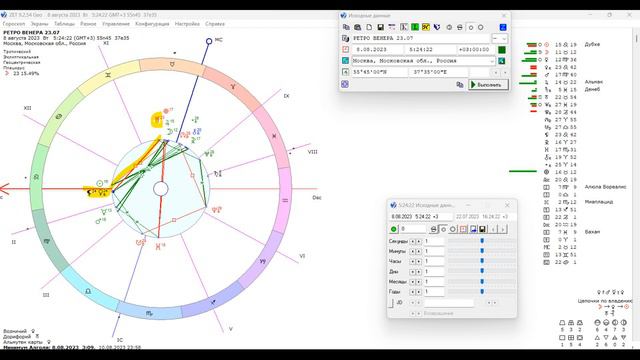
Task: Click the yellow ЭК toolbar icon
Action: [x=426, y=27]
